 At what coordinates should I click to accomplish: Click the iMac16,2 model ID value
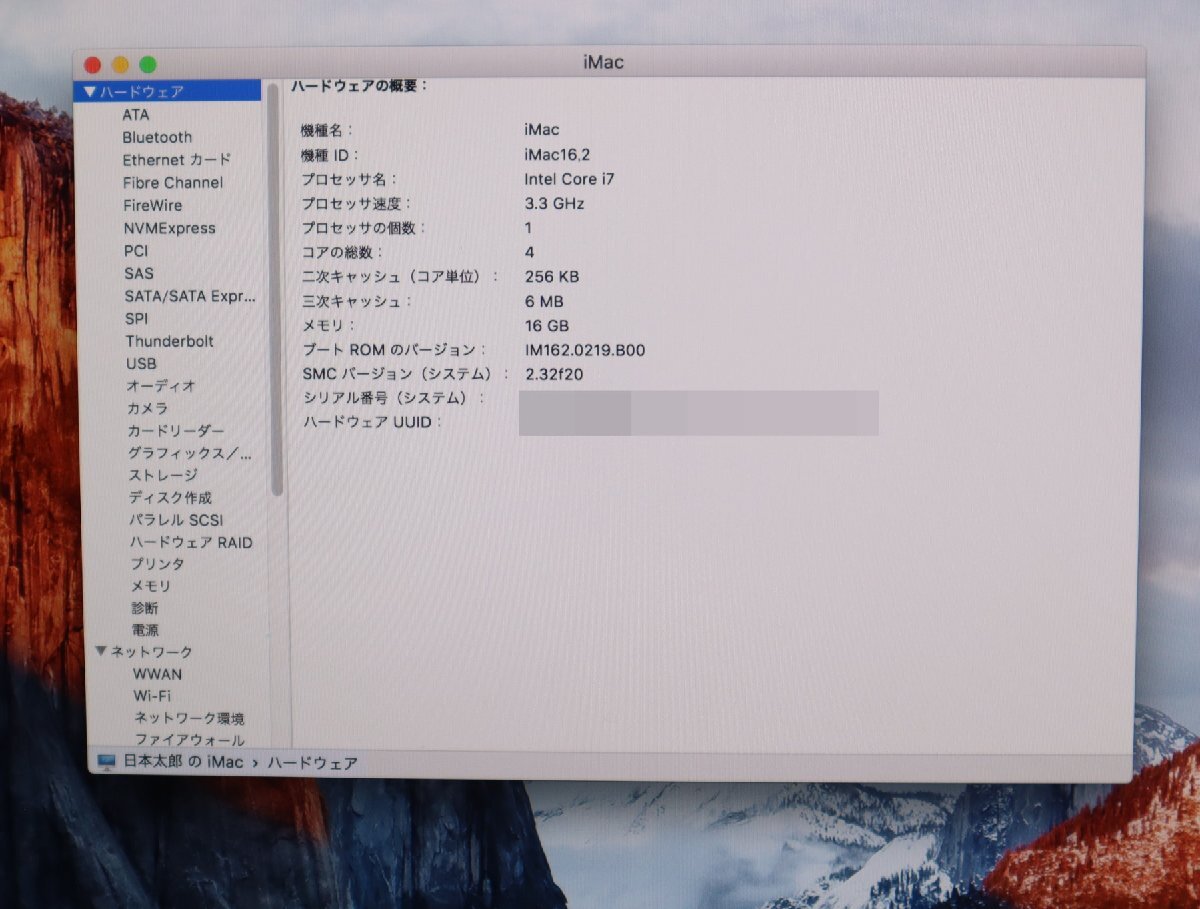coord(559,154)
